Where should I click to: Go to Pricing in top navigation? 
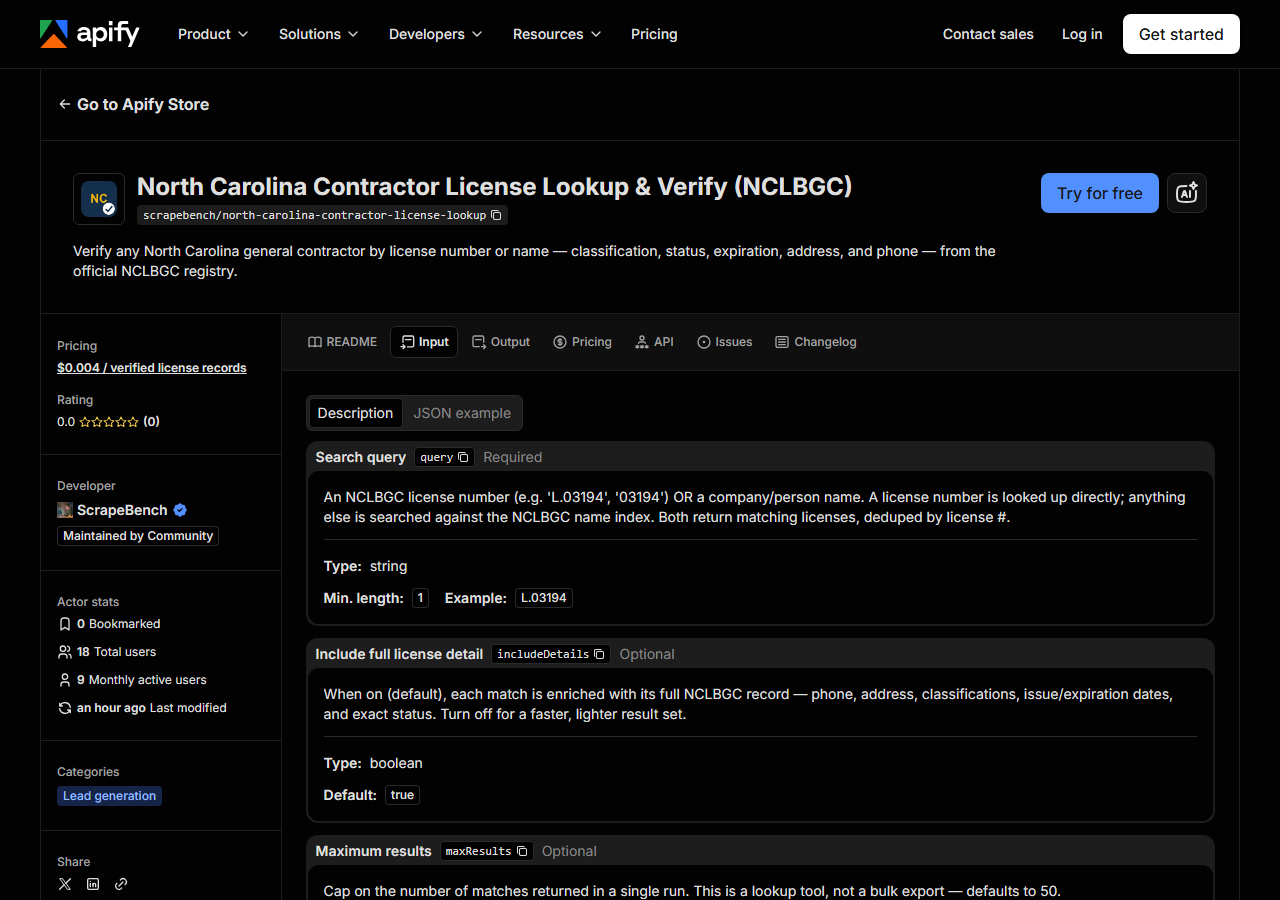pyautogui.click(x=654, y=34)
